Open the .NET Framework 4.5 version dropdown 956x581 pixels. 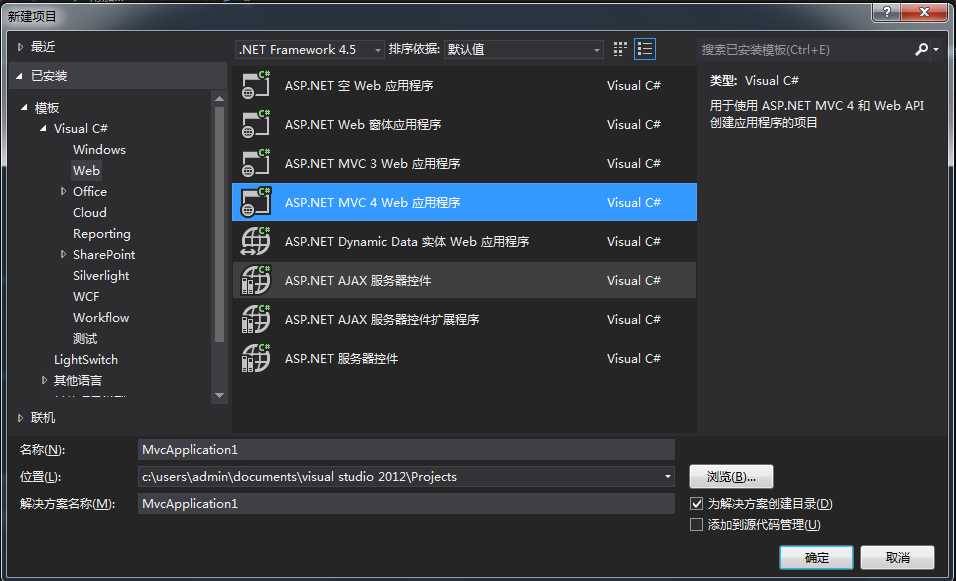(310, 49)
